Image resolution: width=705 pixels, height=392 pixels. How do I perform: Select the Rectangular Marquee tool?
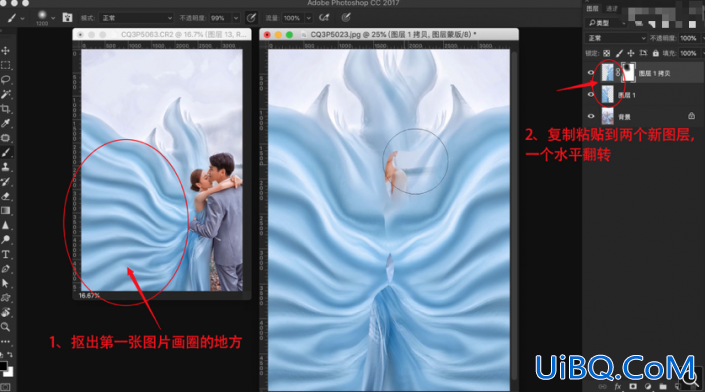6,65
